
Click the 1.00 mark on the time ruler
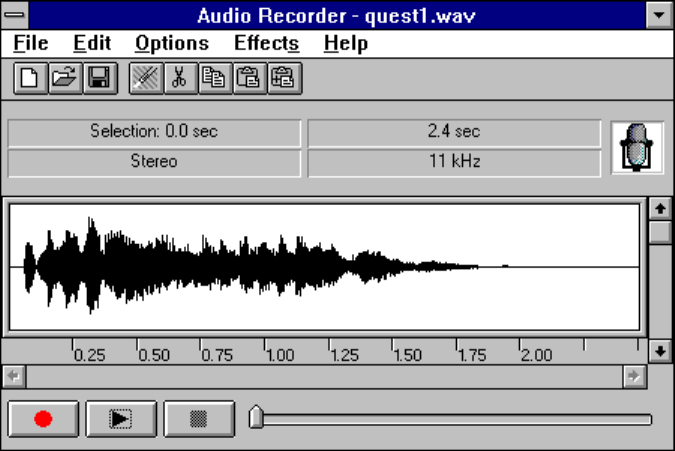click(279, 355)
